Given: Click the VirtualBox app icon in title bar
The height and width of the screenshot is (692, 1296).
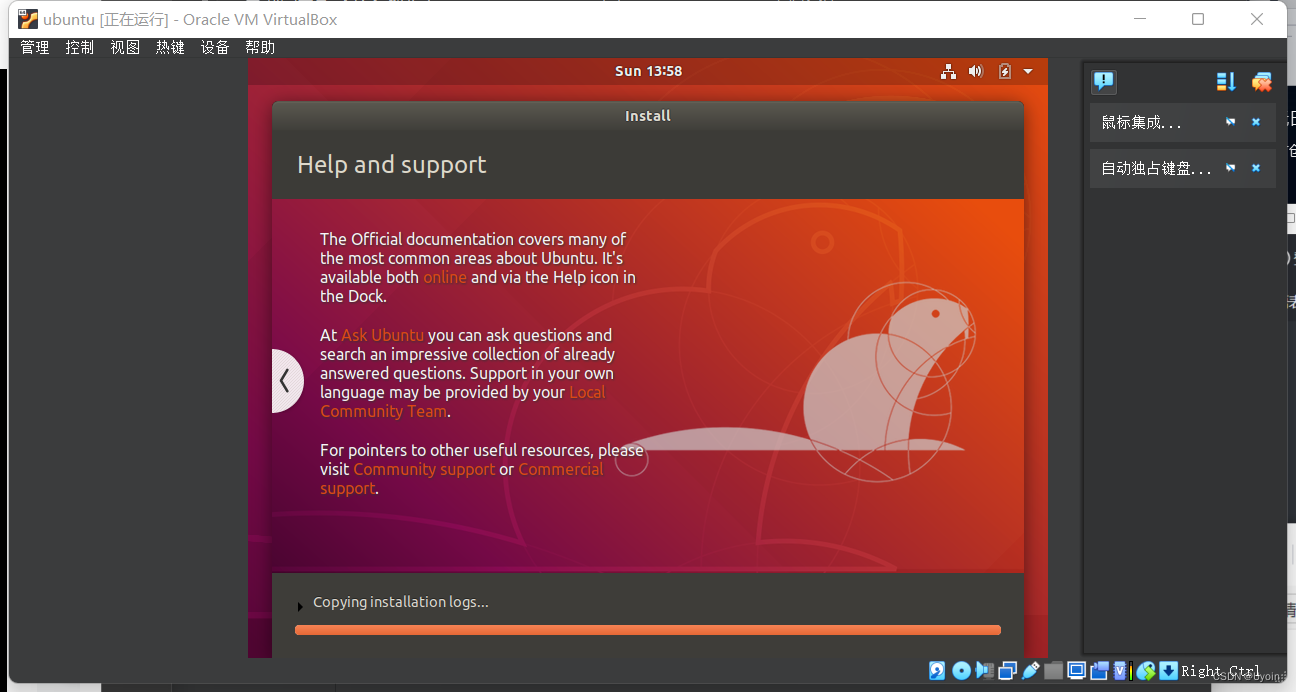Looking at the screenshot, I should [x=28, y=19].
